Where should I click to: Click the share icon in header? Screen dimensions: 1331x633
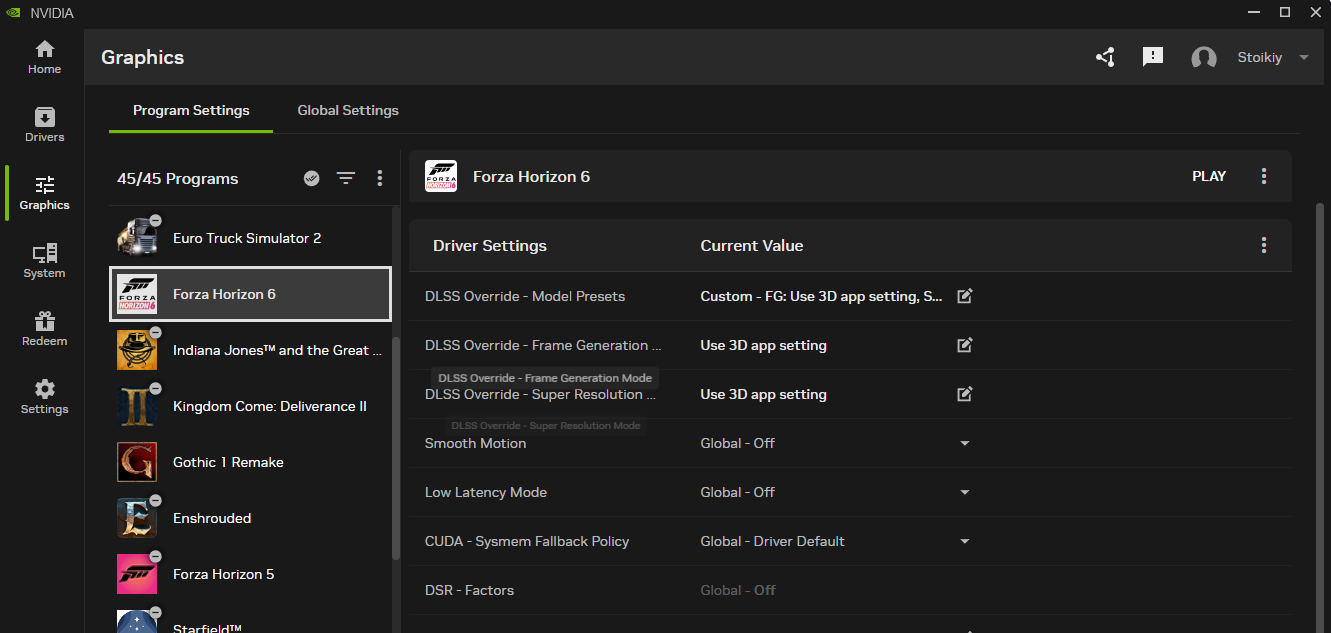1105,57
